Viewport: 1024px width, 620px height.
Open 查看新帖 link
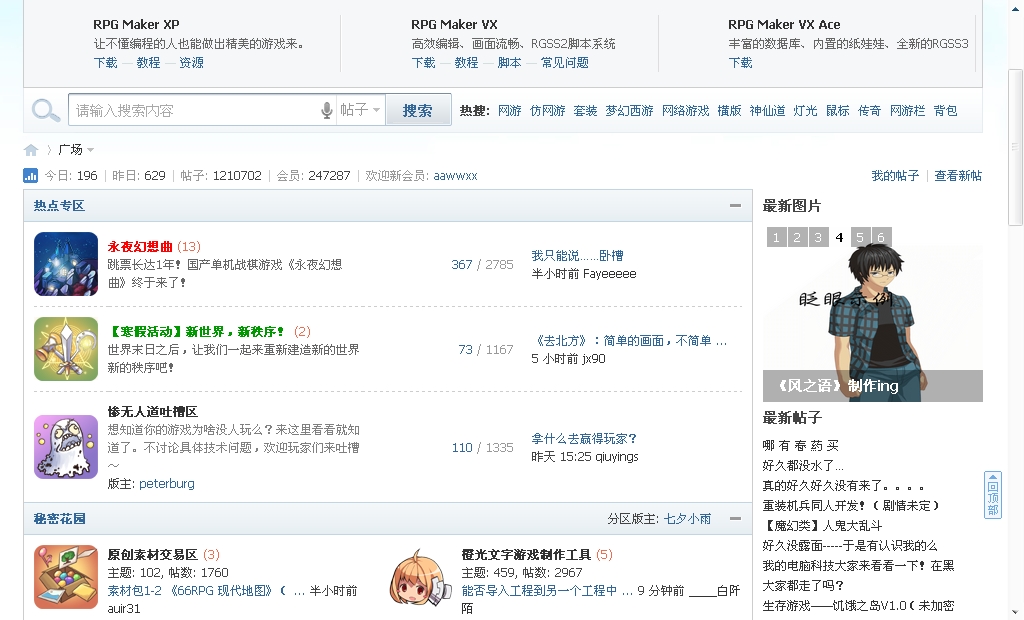pos(958,176)
